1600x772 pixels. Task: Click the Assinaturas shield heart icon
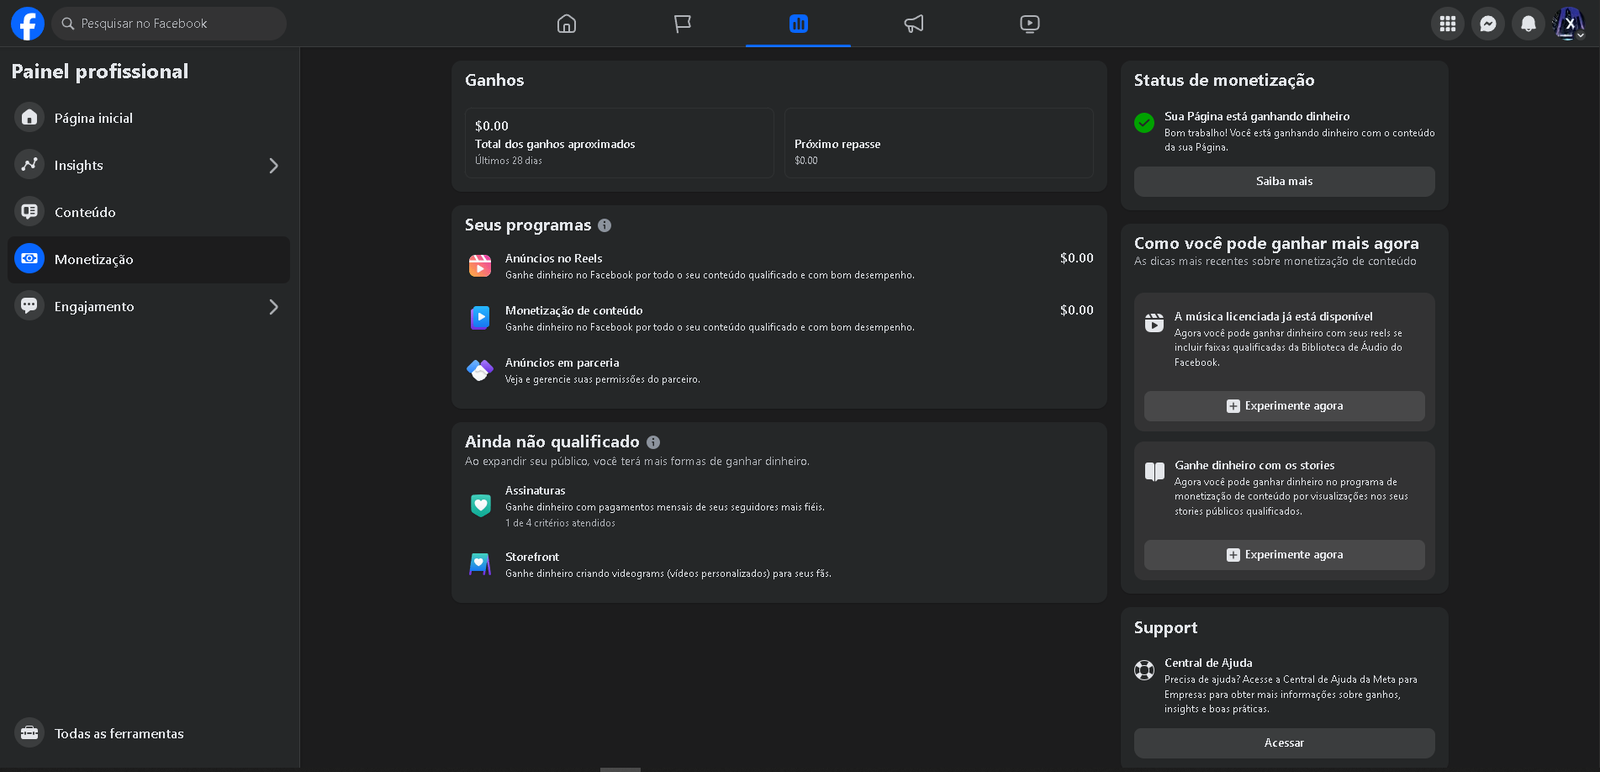(x=480, y=505)
